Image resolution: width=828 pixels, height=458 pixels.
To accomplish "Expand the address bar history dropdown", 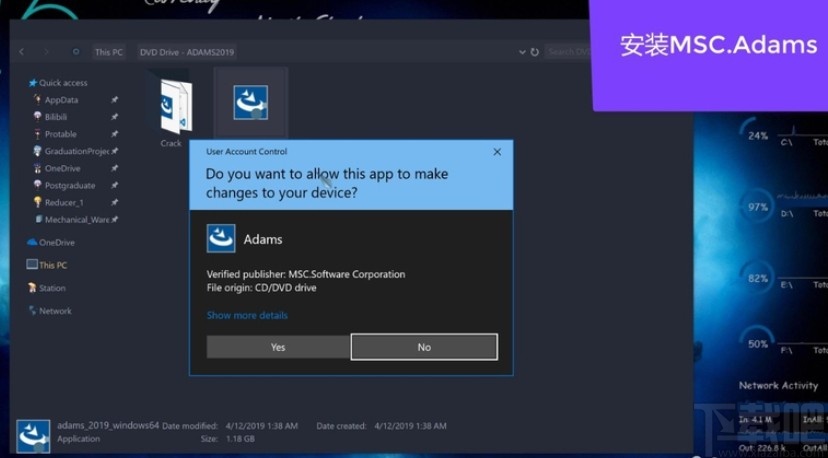I will tap(522, 52).
